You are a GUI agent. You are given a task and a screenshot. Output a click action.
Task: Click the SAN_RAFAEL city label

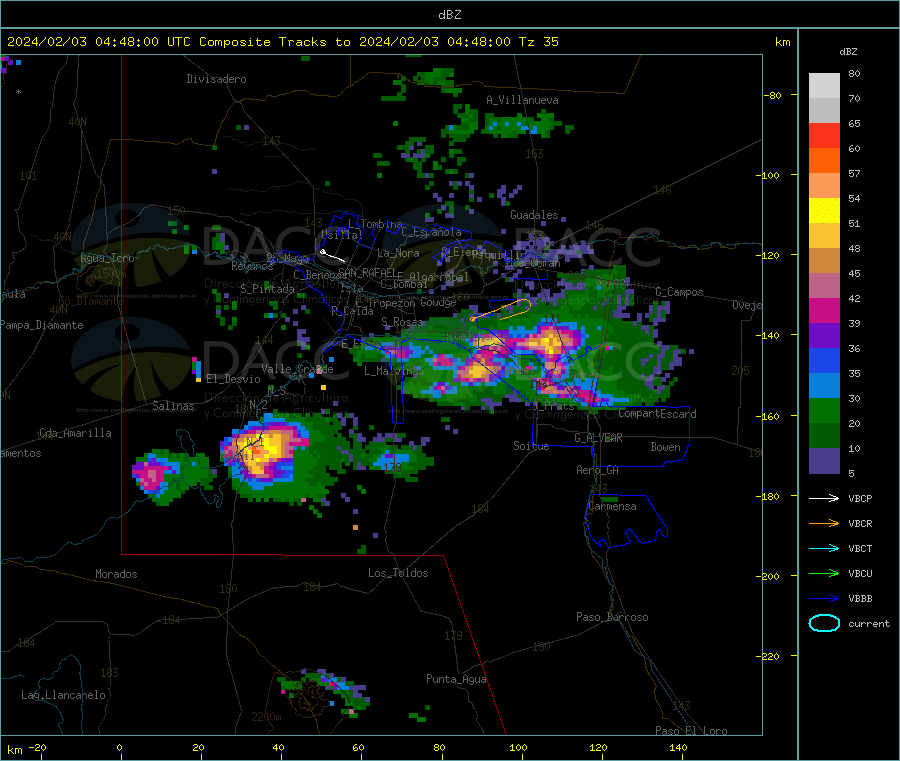(x=367, y=272)
